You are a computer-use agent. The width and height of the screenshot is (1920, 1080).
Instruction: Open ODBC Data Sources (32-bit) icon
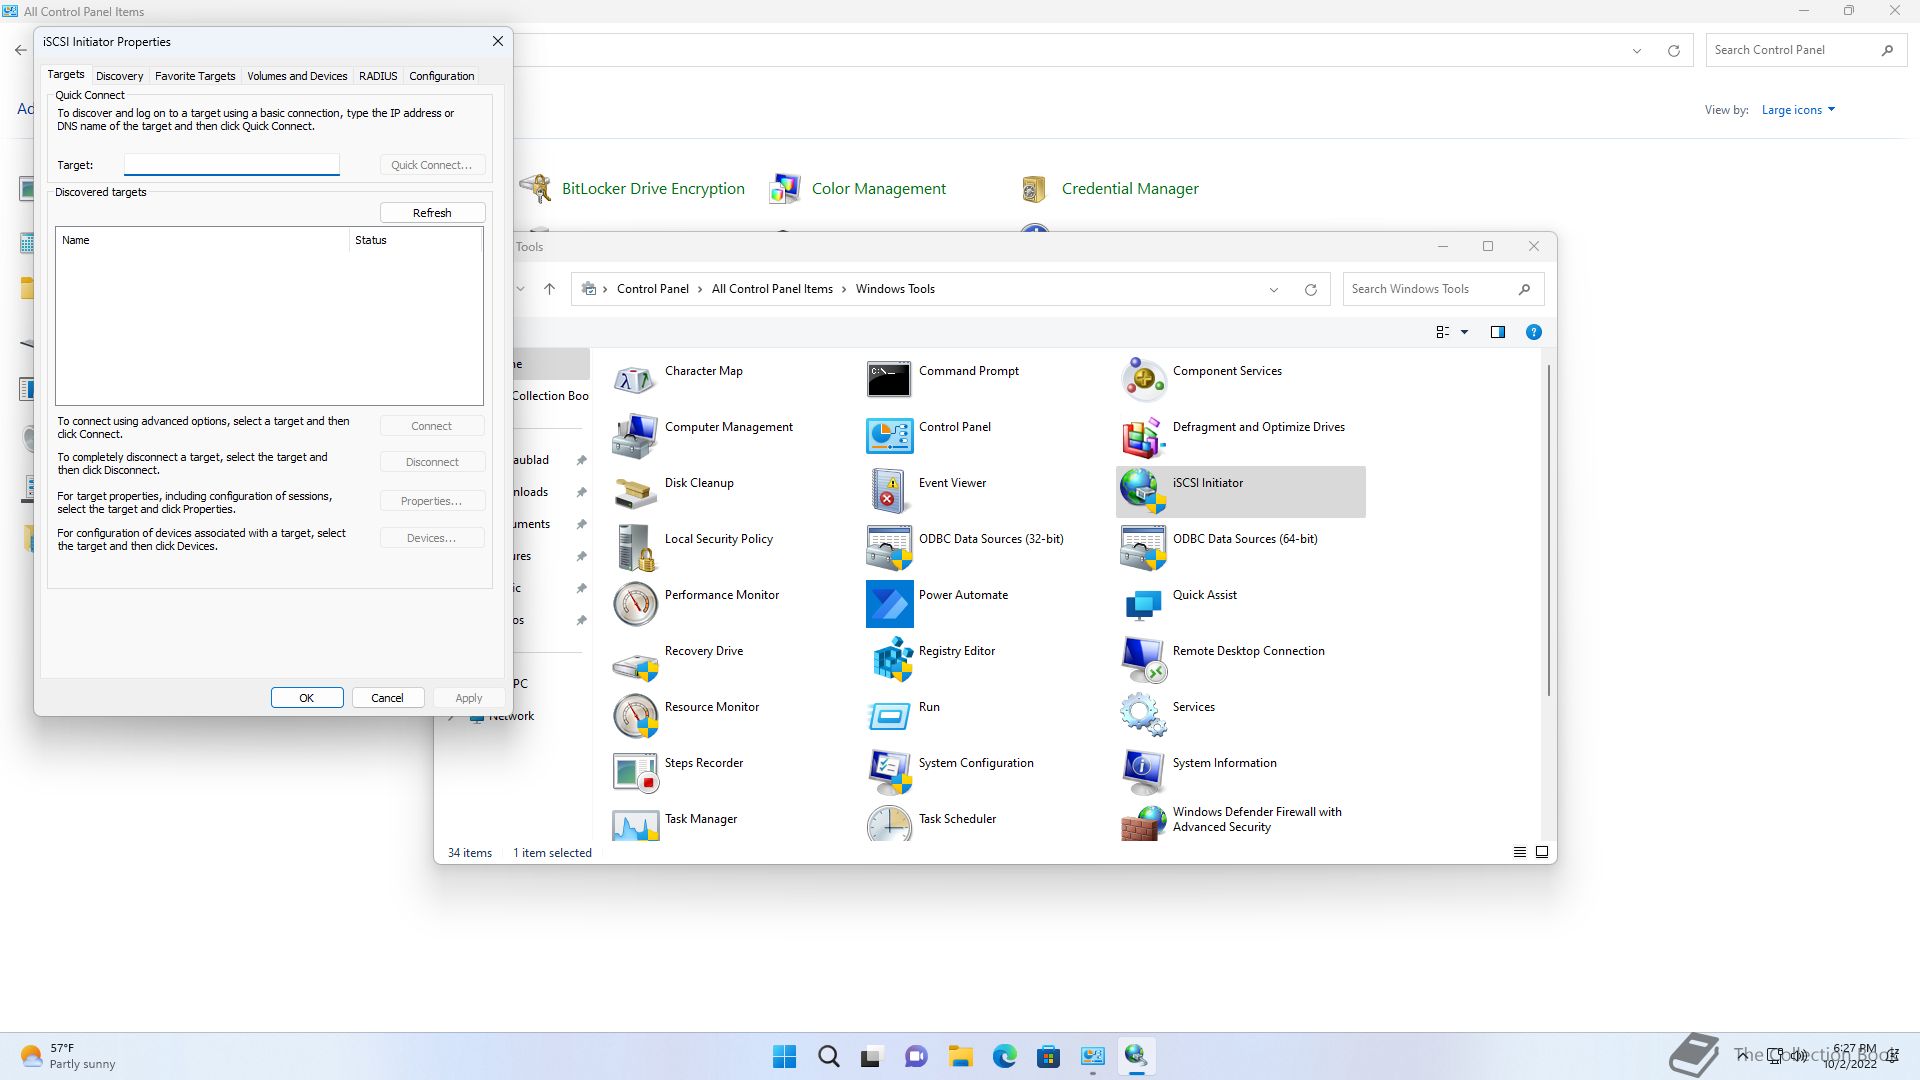pyautogui.click(x=889, y=547)
